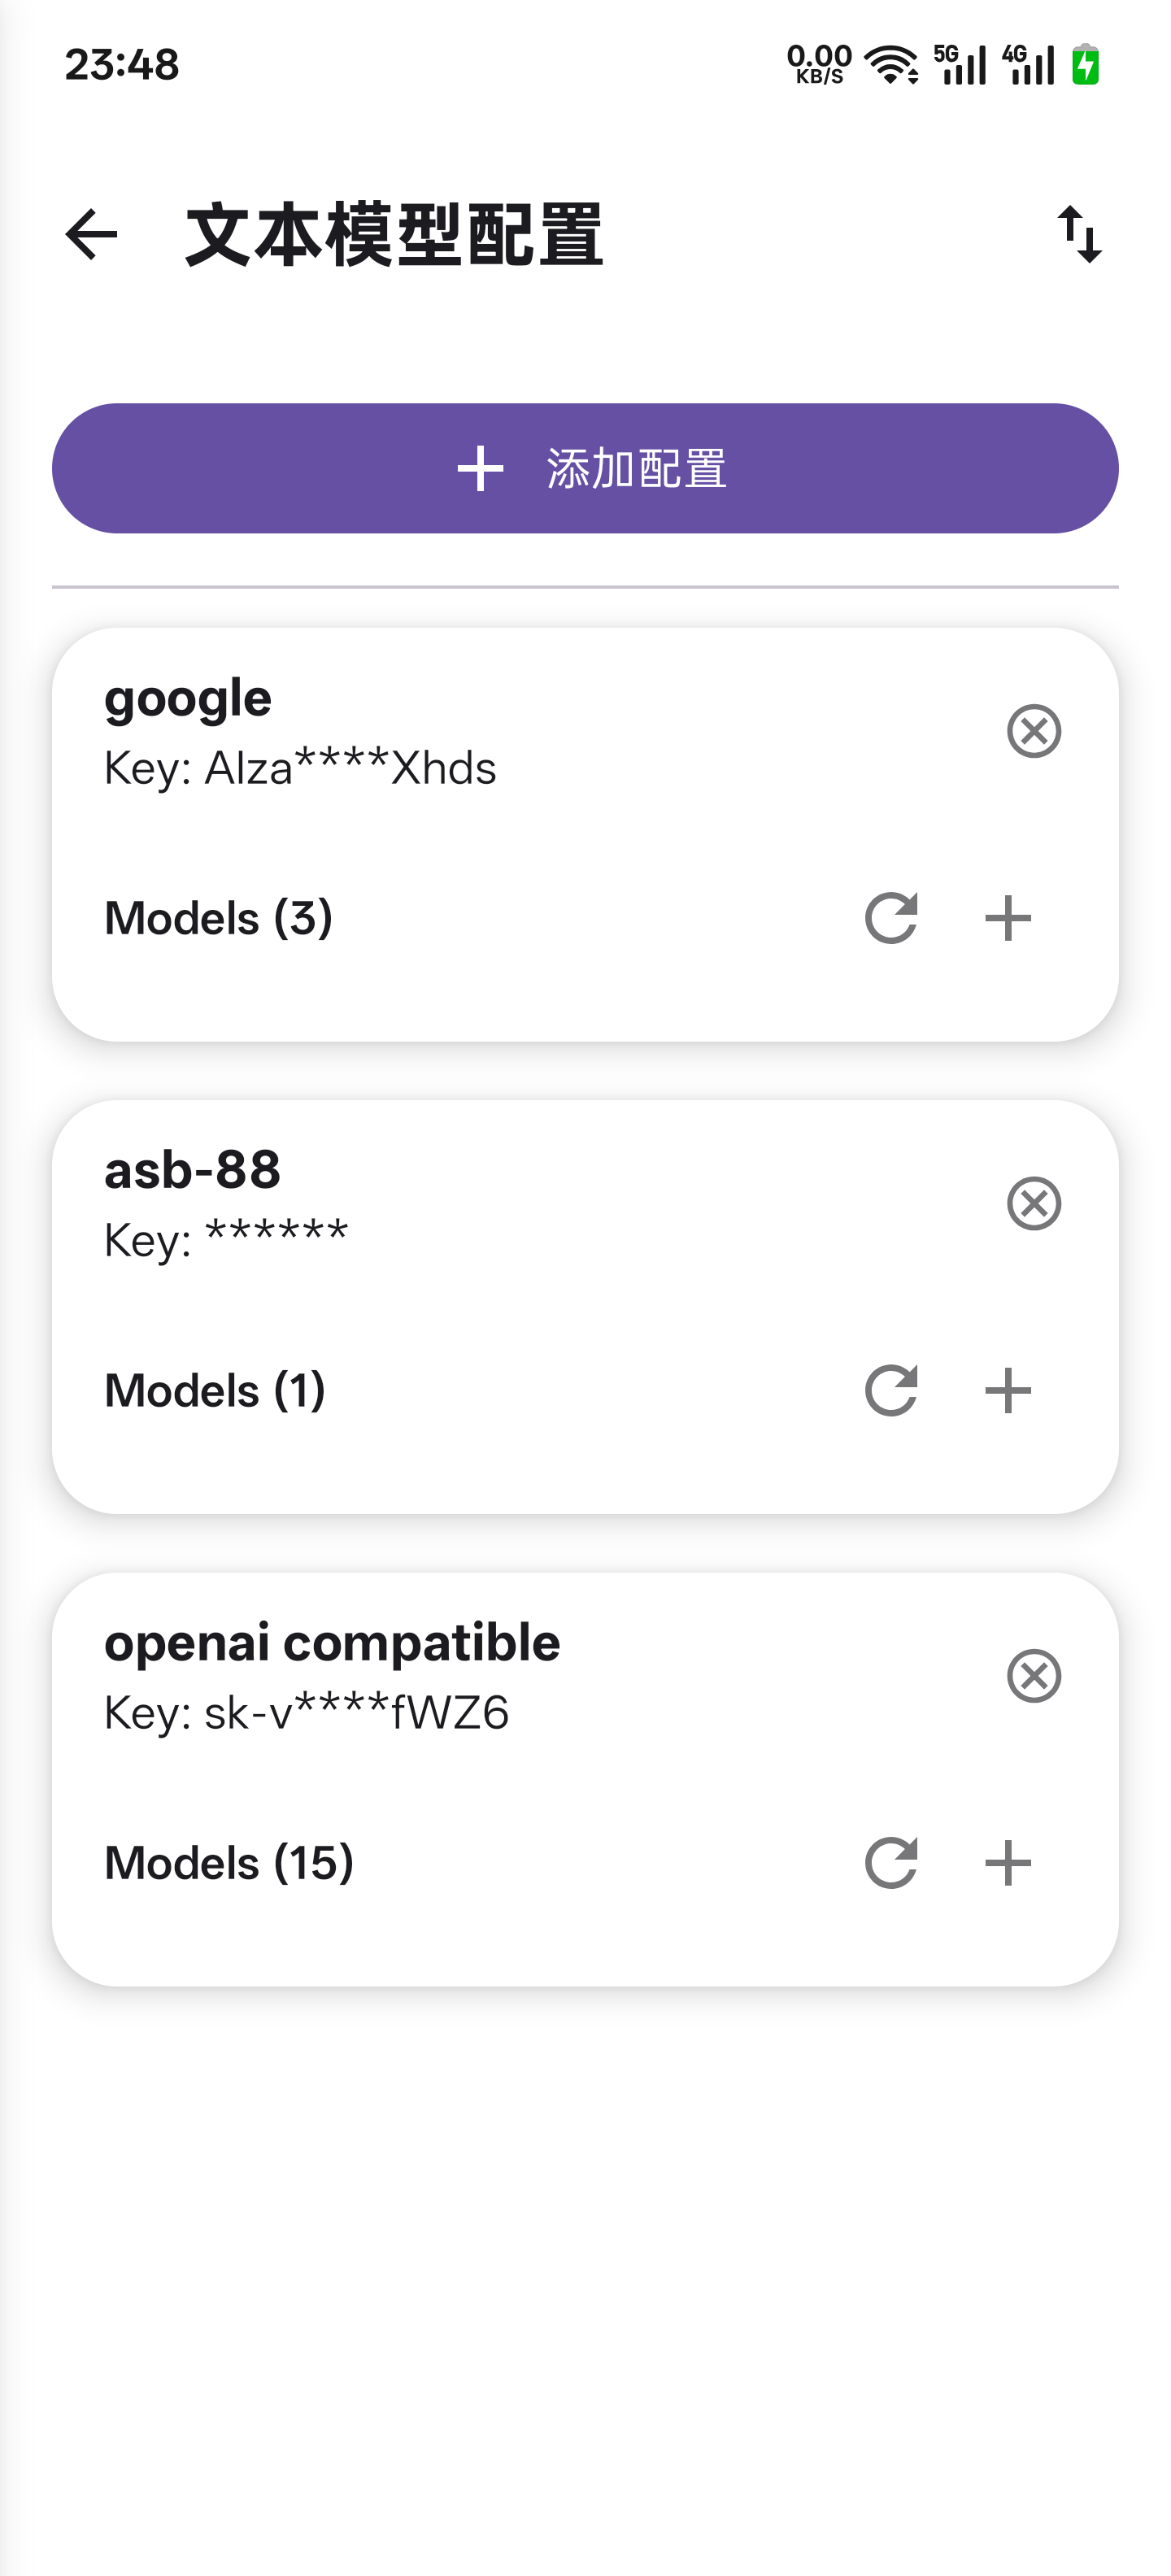
Task: Go back using the arrow icon
Action: point(91,235)
